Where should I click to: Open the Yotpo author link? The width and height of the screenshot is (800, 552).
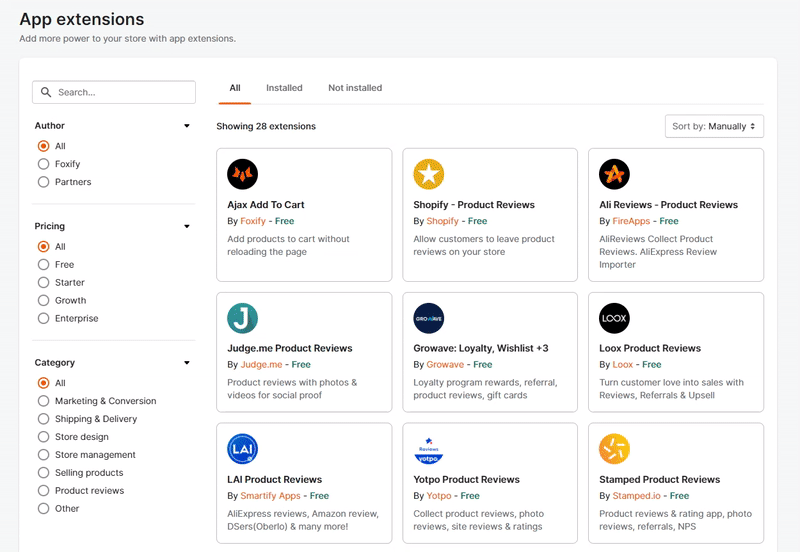439,495
